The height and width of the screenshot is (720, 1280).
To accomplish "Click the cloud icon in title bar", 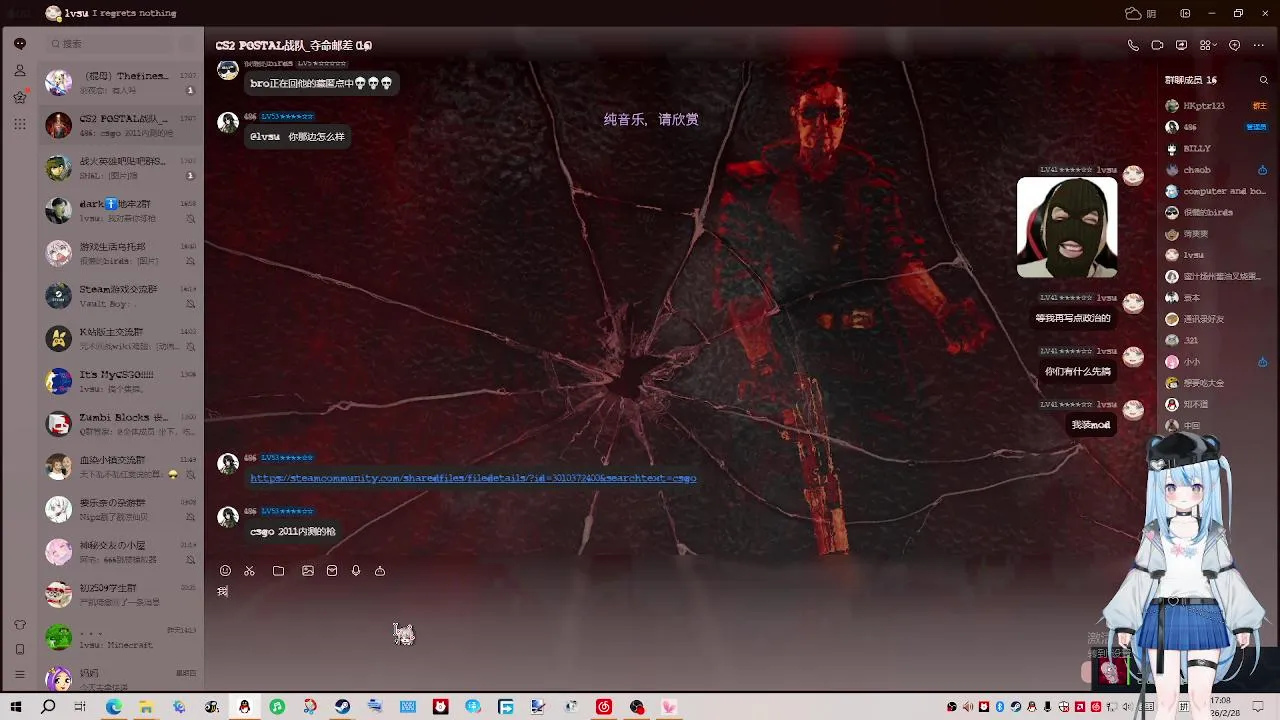I will point(1133,13).
